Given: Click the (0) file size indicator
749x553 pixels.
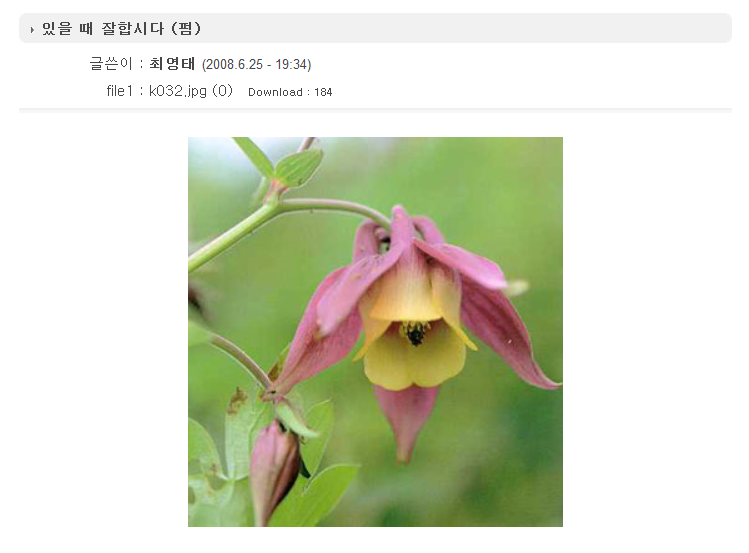Looking at the screenshot, I should 222,91.
